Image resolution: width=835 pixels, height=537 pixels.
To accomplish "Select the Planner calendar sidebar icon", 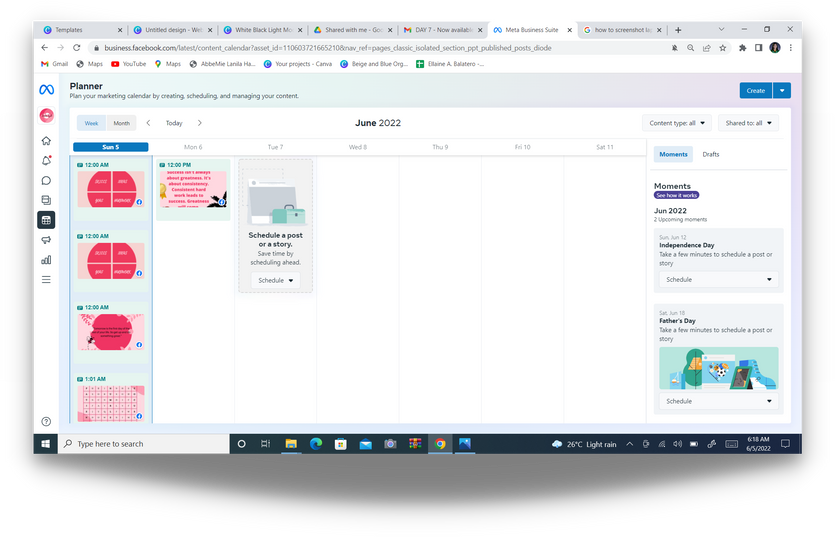I will 46,220.
